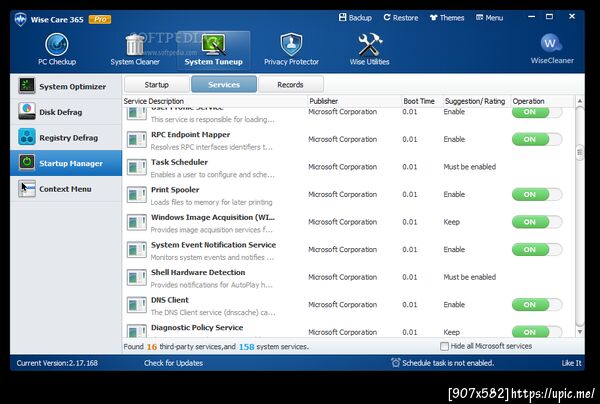Open the WiseCleaner account icon
The width and height of the screenshot is (600, 404).
[x=551, y=44]
